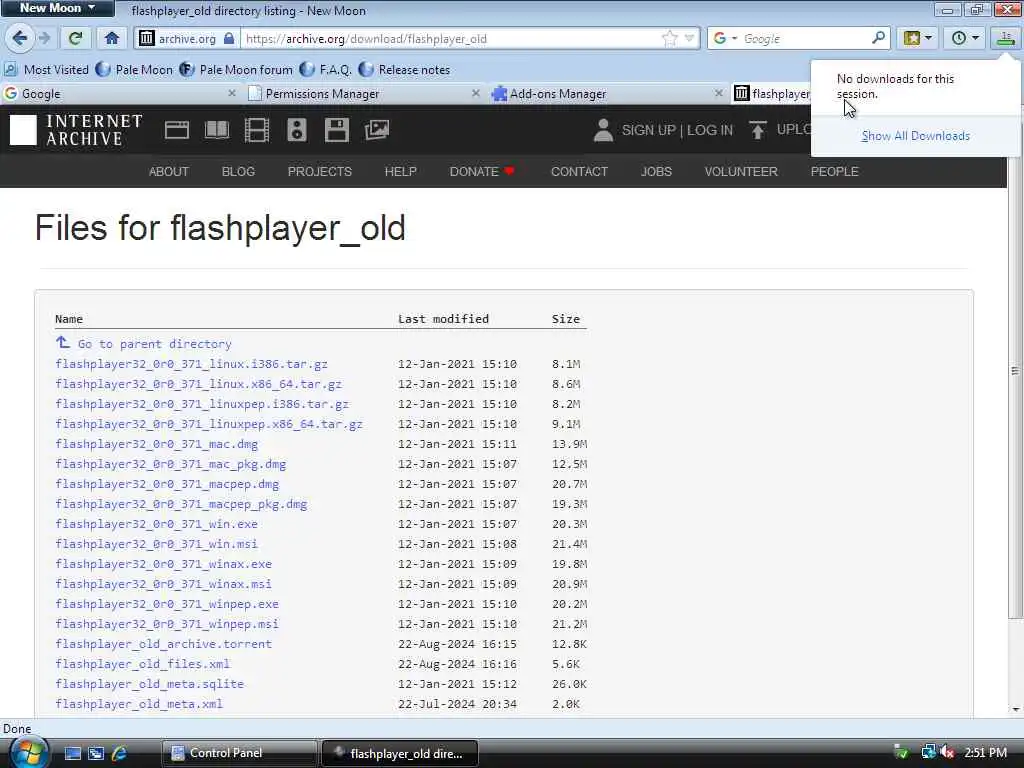
Task: Click the SIGN UP link
Action: (648, 130)
